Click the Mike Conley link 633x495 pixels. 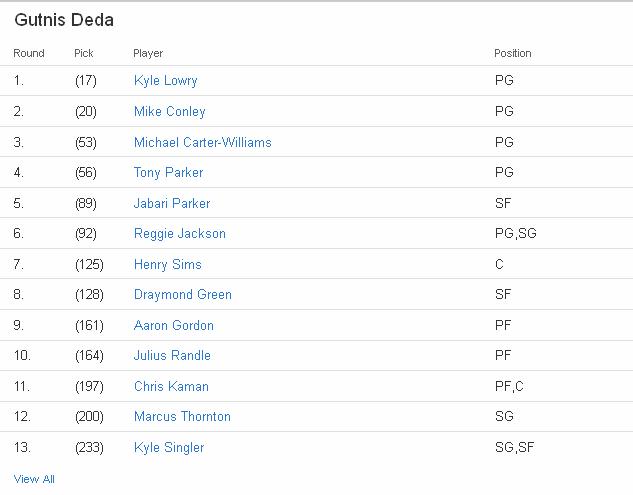click(170, 112)
